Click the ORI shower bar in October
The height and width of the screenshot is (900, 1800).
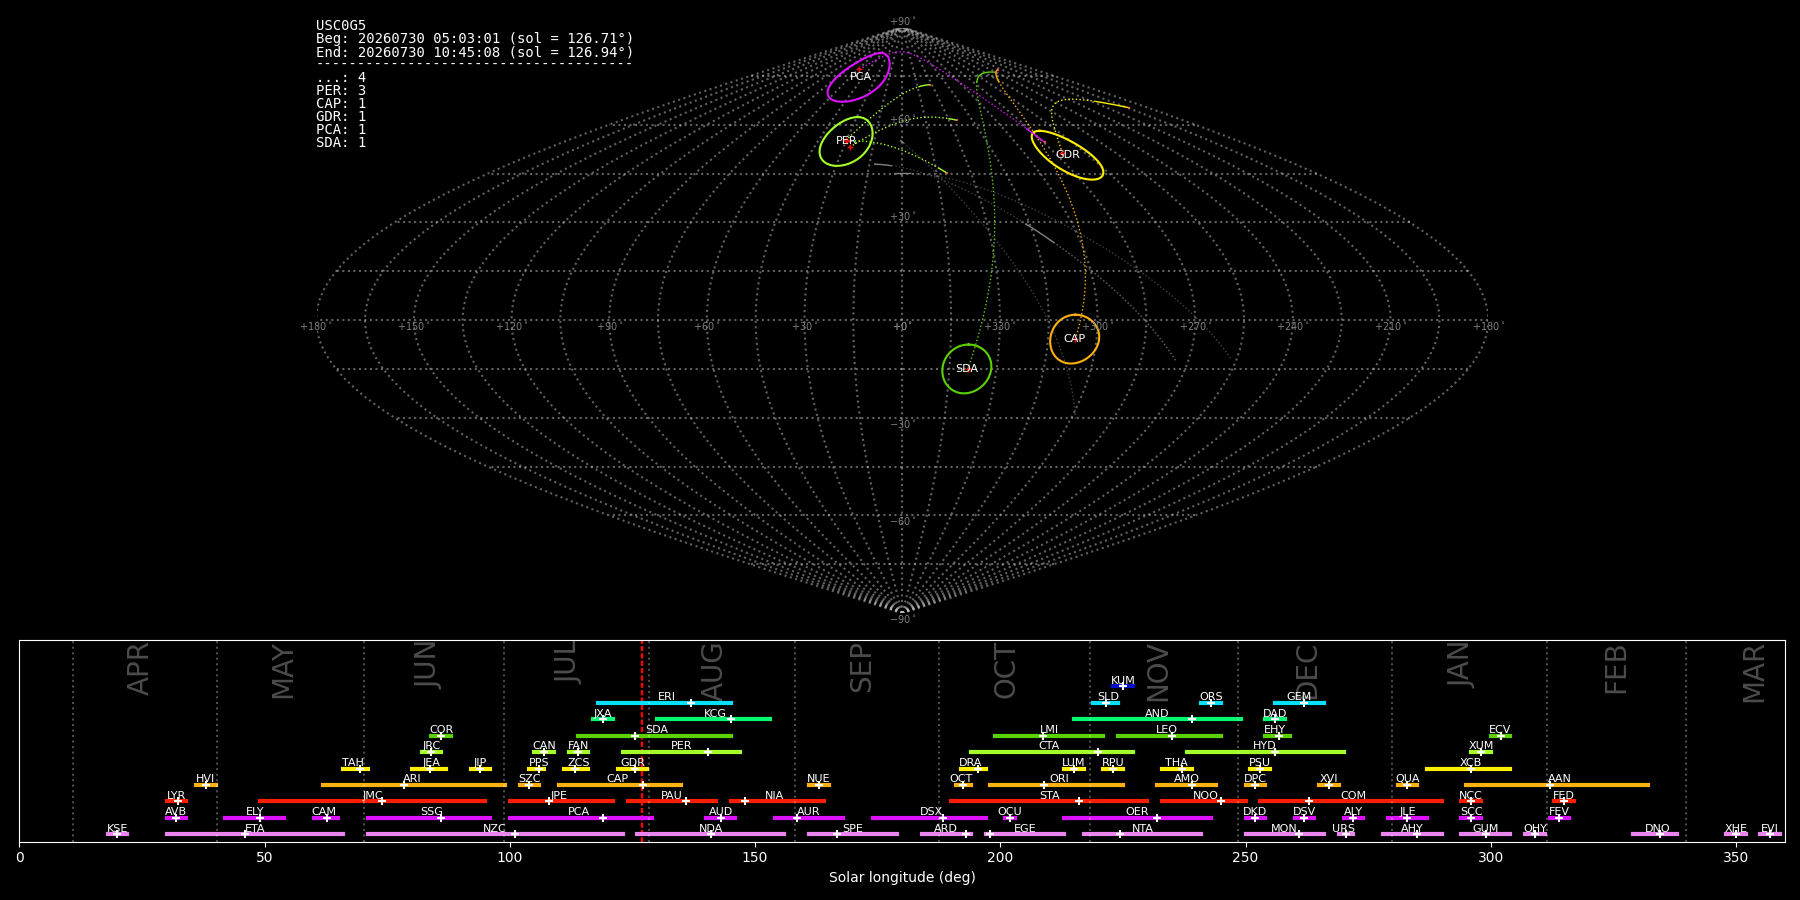(1056, 785)
